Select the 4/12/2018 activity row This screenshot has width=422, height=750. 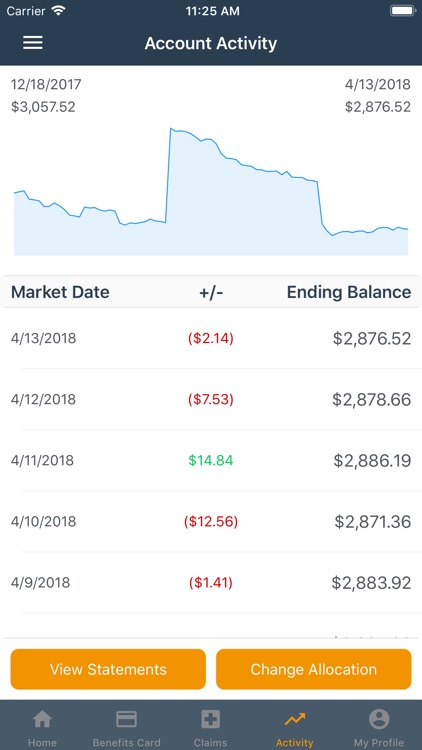tap(211, 399)
